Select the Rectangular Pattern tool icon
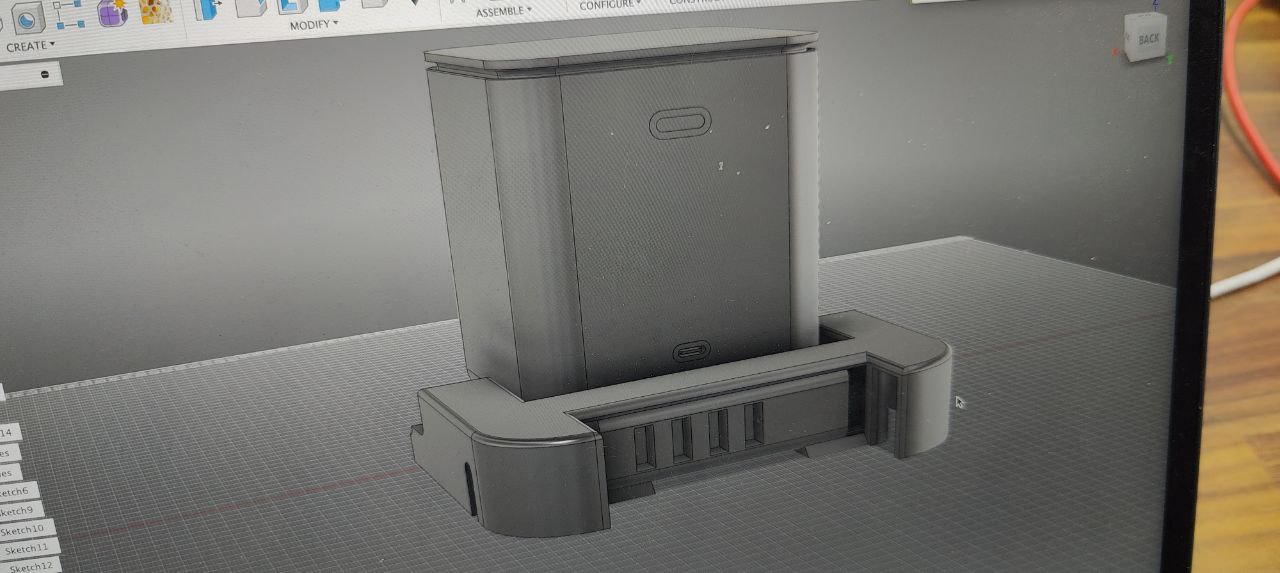The height and width of the screenshot is (573, 1280). click(69, 12)
